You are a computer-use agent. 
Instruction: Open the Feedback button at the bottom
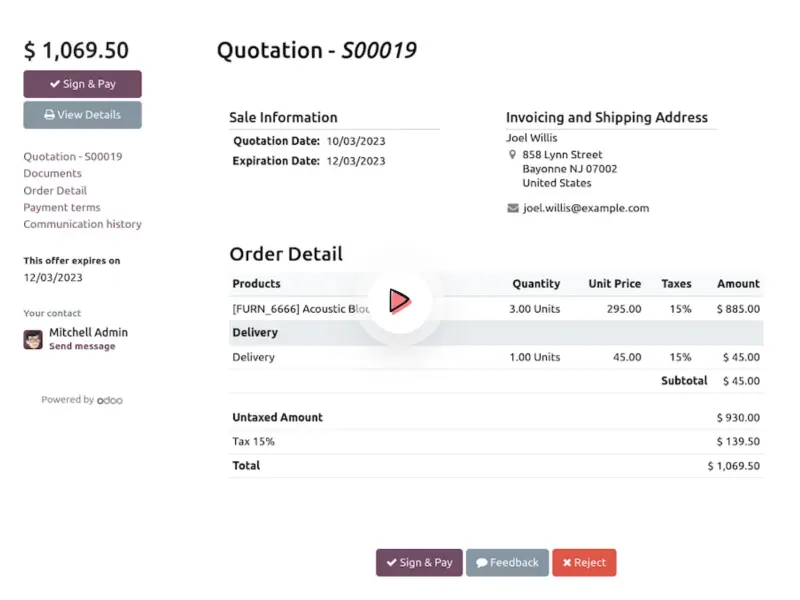[x=507, y=563]
